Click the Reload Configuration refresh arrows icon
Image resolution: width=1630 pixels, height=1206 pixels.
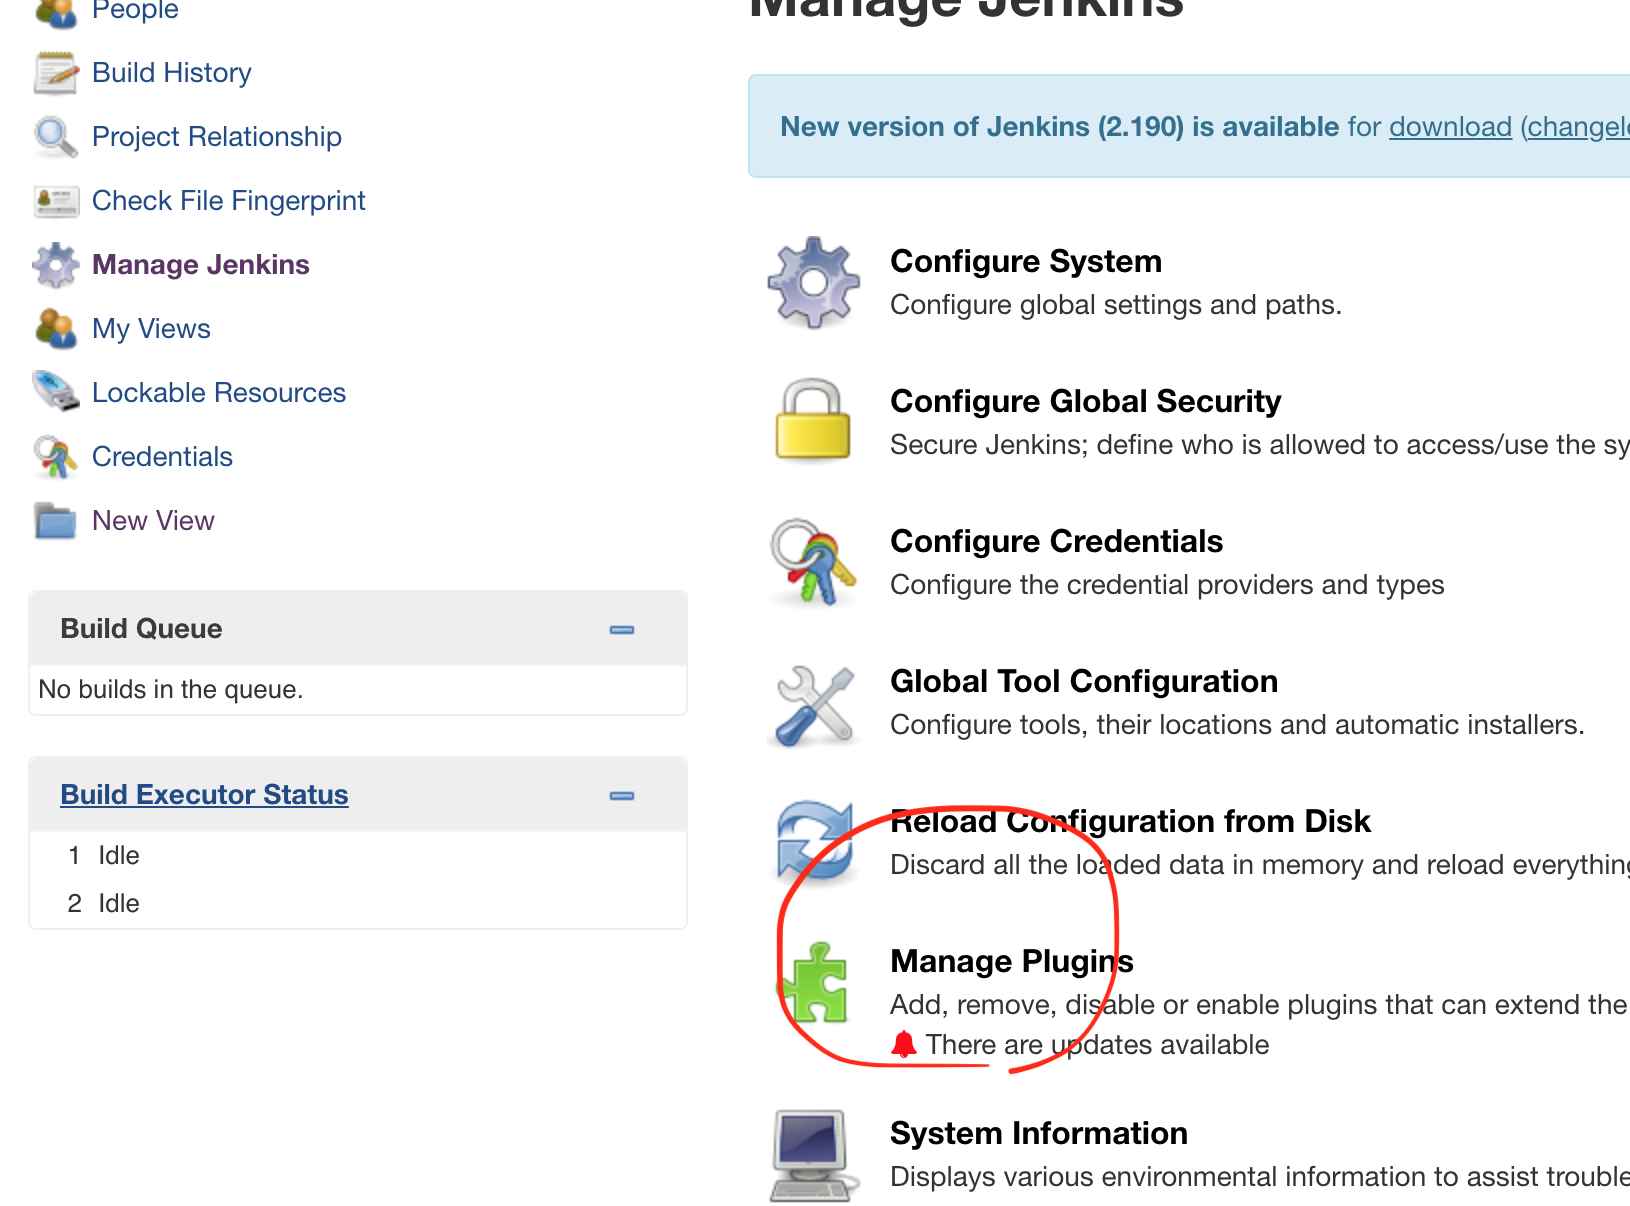(x=816, y=841)
